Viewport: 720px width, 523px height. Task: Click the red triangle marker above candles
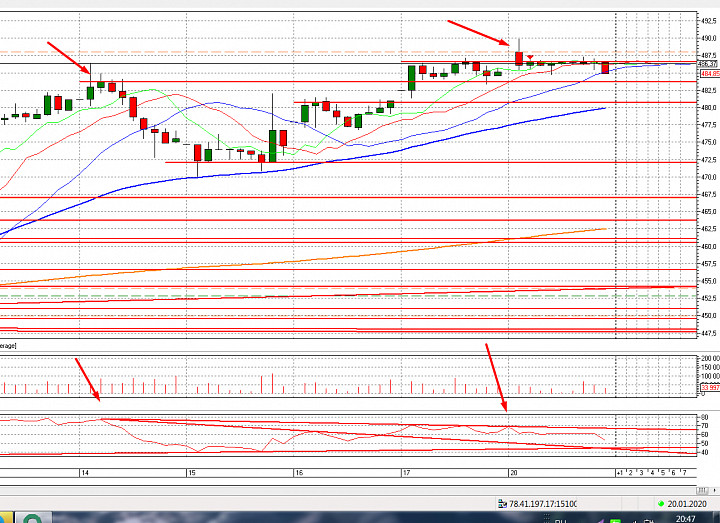tap(530, 58)
